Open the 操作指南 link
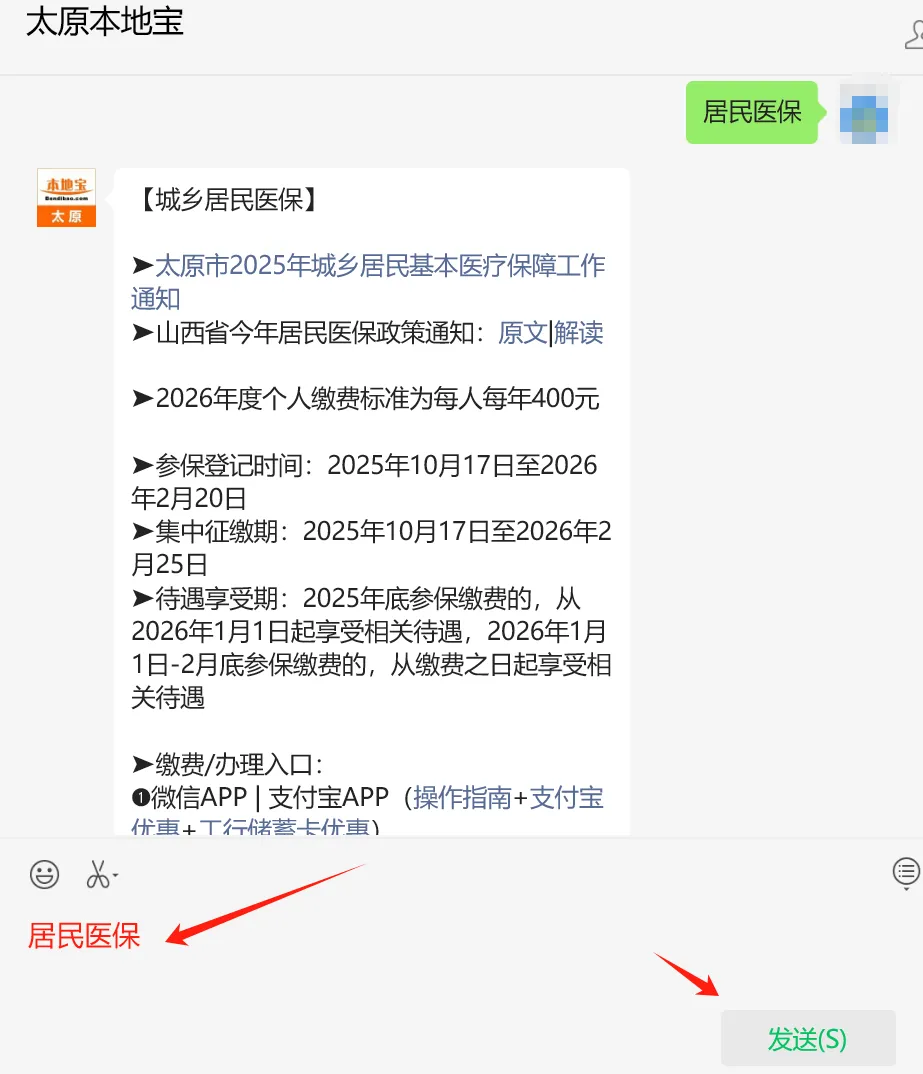 462,797
